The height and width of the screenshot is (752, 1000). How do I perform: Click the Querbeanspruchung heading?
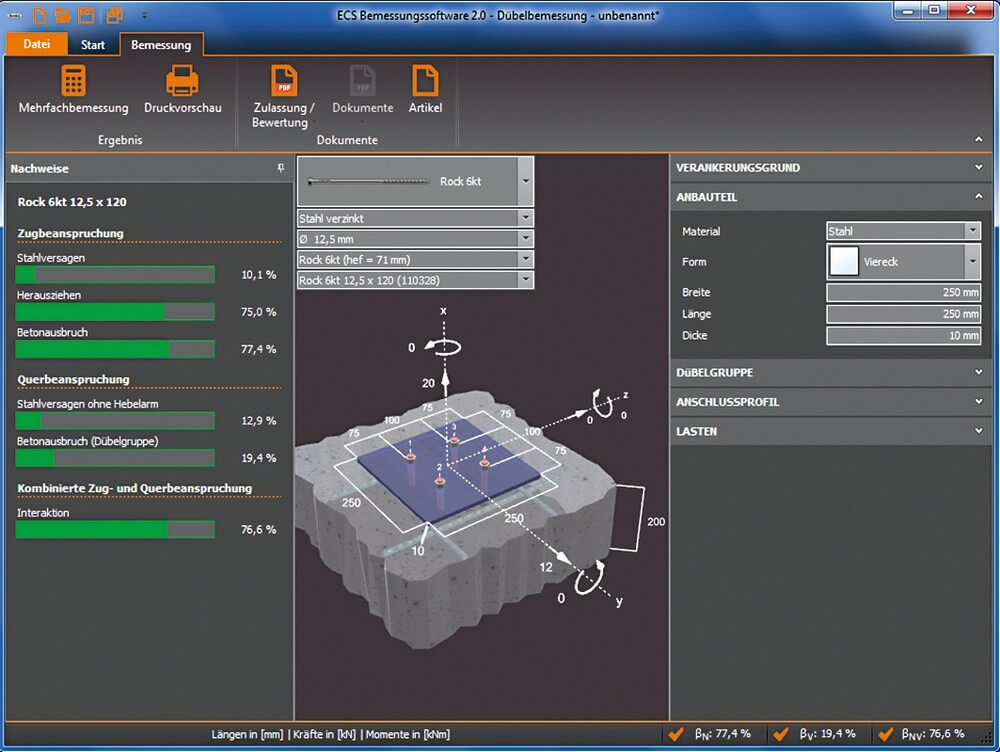(x=73, y=380)
